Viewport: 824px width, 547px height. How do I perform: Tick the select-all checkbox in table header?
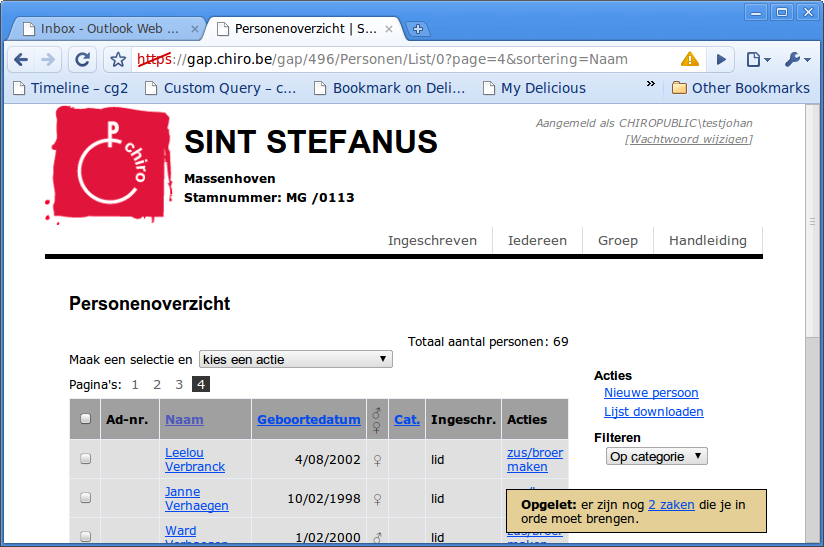85,419
